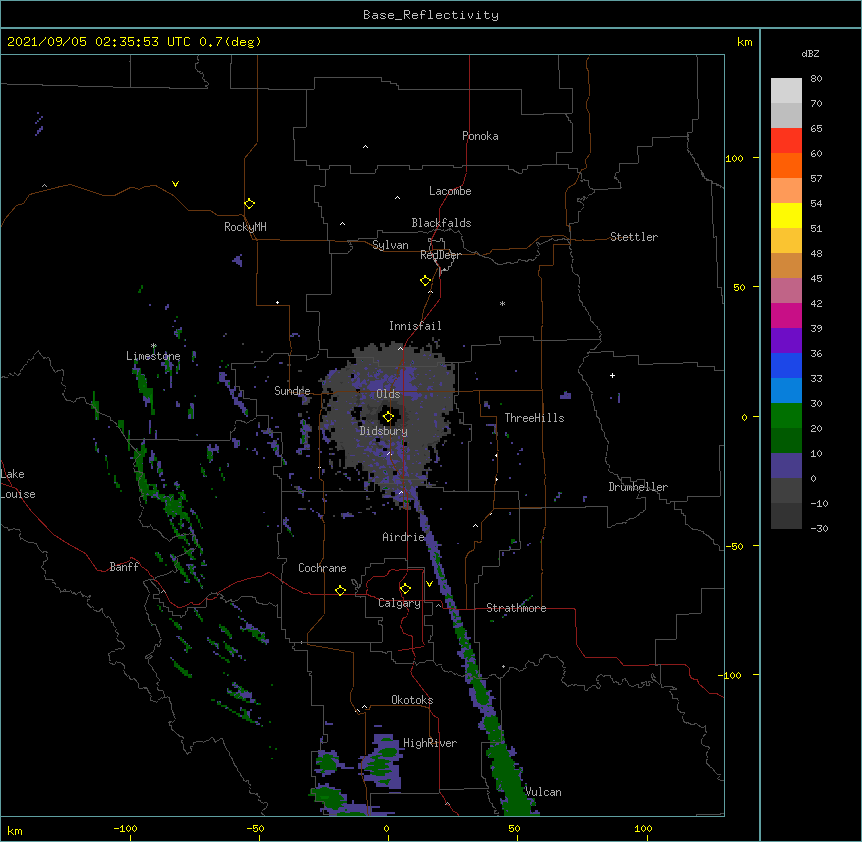
Task: Pick the slate-purple 0–10 dBZ legend swatch
Action: click(x=786, y=466)
